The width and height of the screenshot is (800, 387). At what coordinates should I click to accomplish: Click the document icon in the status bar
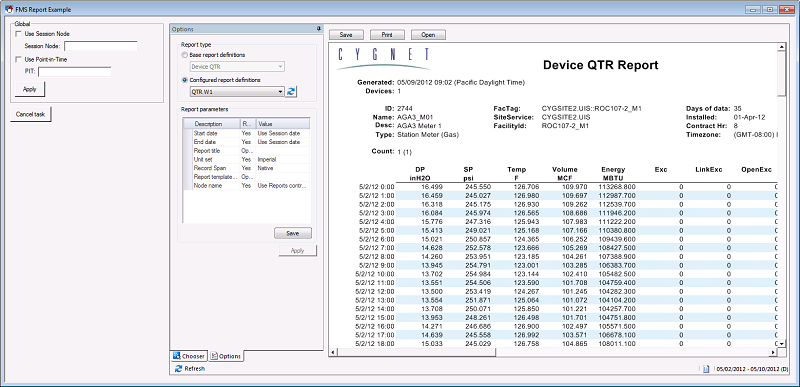pyautogui.click(x=707, y=368)
